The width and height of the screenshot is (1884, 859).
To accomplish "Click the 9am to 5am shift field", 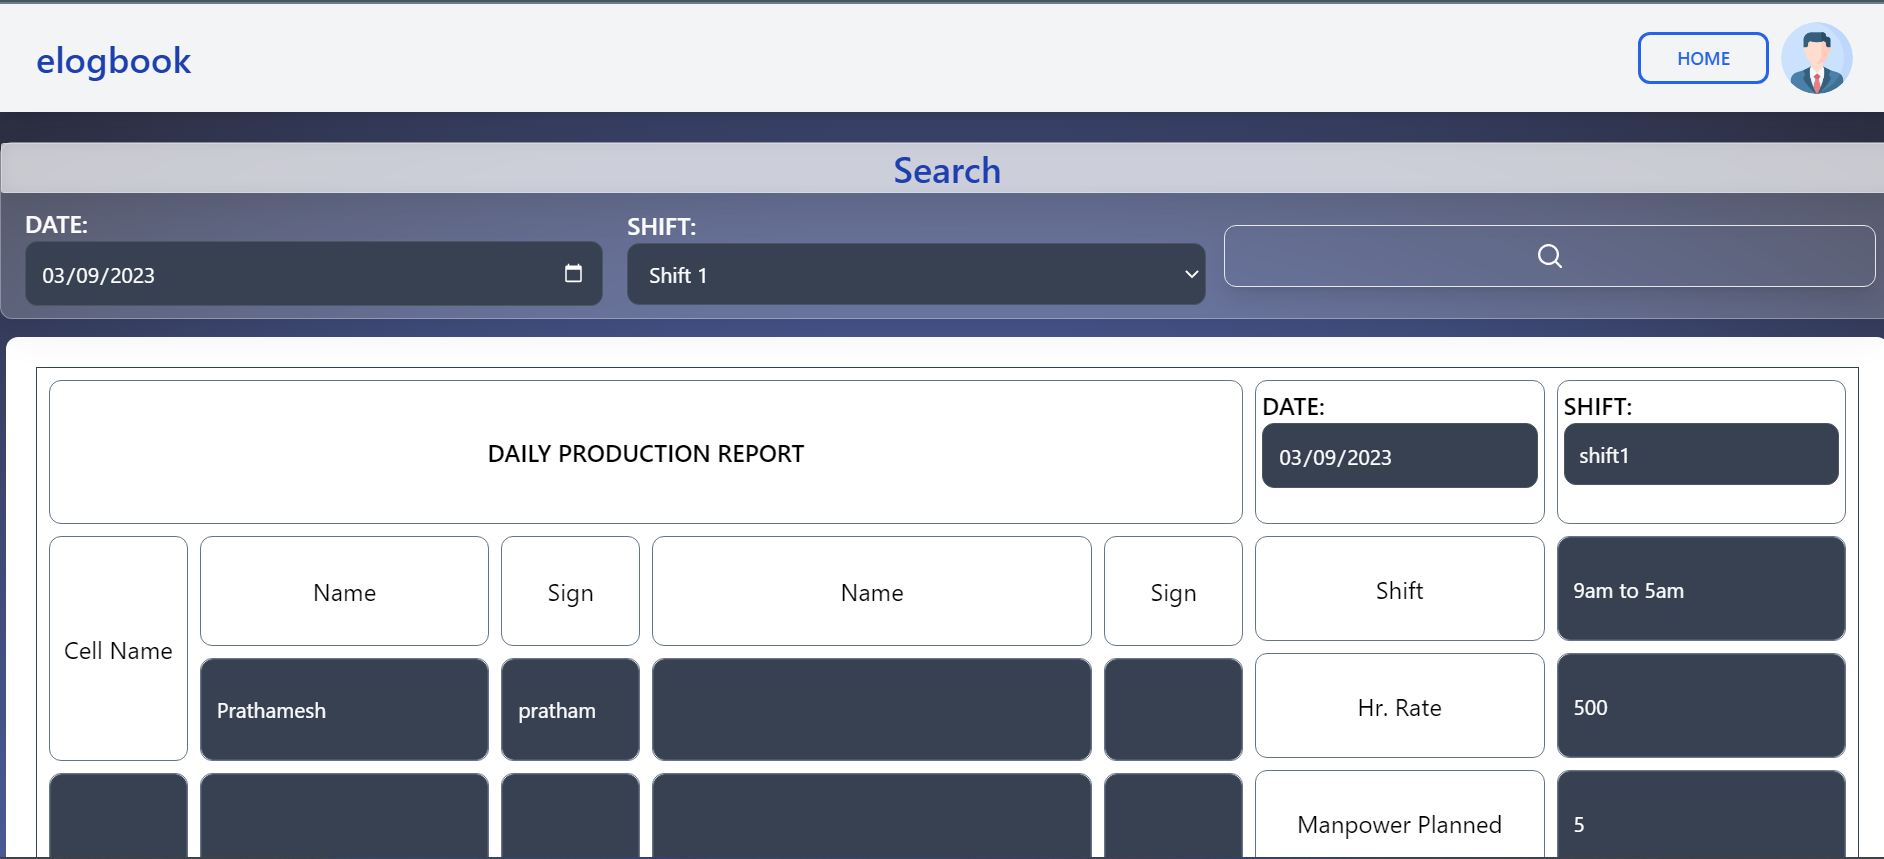I will (1700, 589).
